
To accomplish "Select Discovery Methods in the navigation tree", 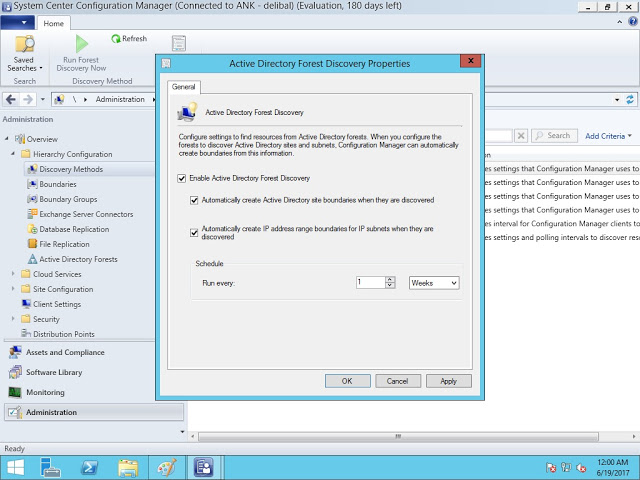I will (x=70, y=169).
